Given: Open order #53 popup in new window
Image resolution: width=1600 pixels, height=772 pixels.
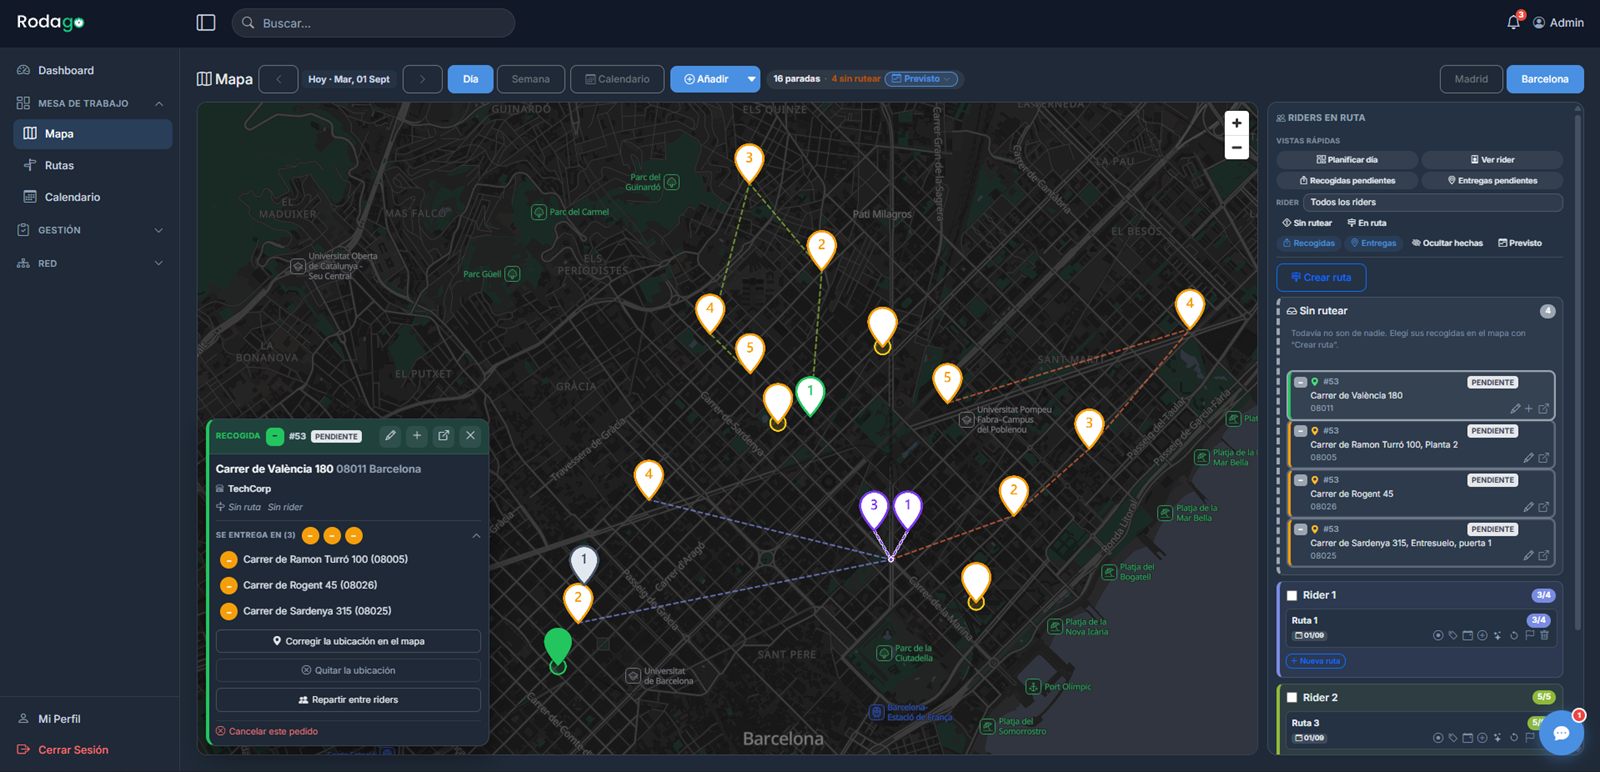Looking at the screenshot, I should (x=444, y=436).
